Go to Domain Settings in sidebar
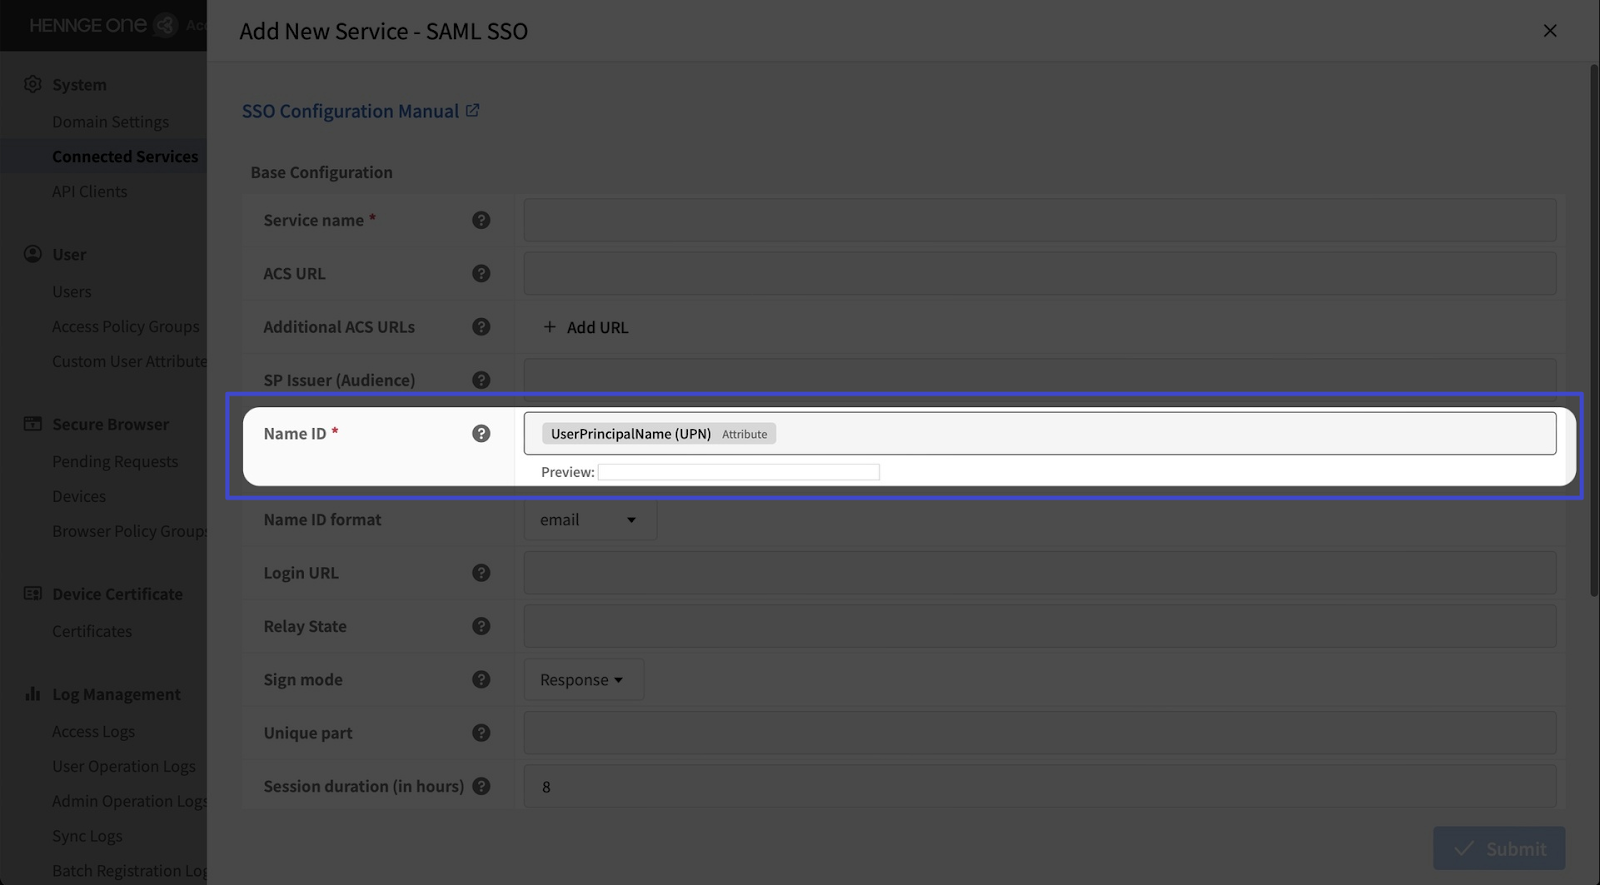This screenshot has width=1600, height=885. (110, 122)
